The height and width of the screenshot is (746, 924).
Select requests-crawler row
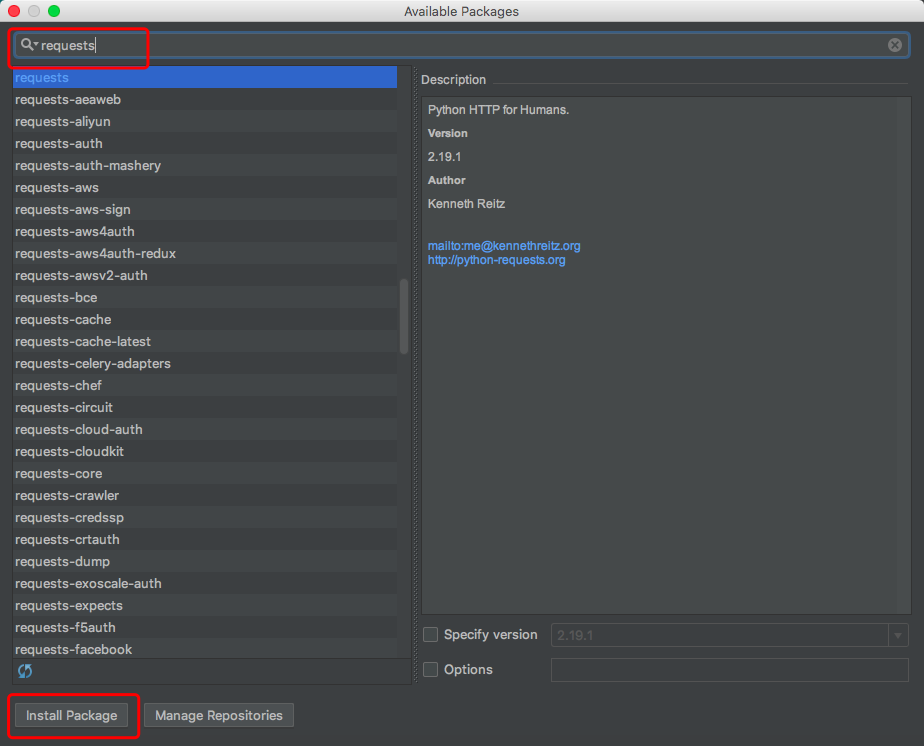pos(204,496)
